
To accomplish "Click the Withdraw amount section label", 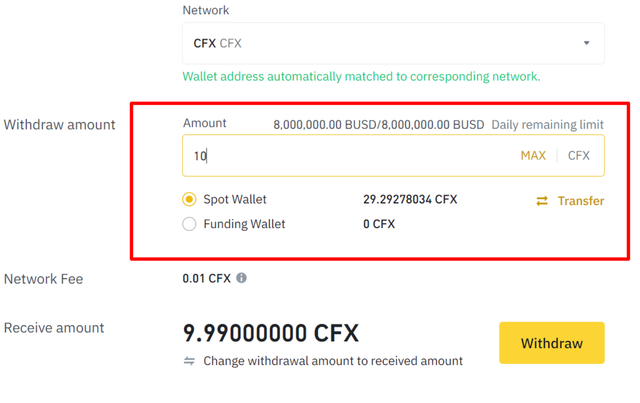I will click(x=60, y=125).
